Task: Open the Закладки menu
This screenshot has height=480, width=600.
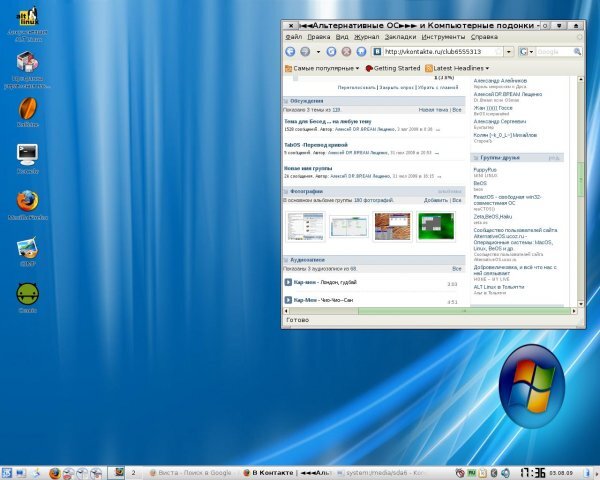Action: pos(398,36)
